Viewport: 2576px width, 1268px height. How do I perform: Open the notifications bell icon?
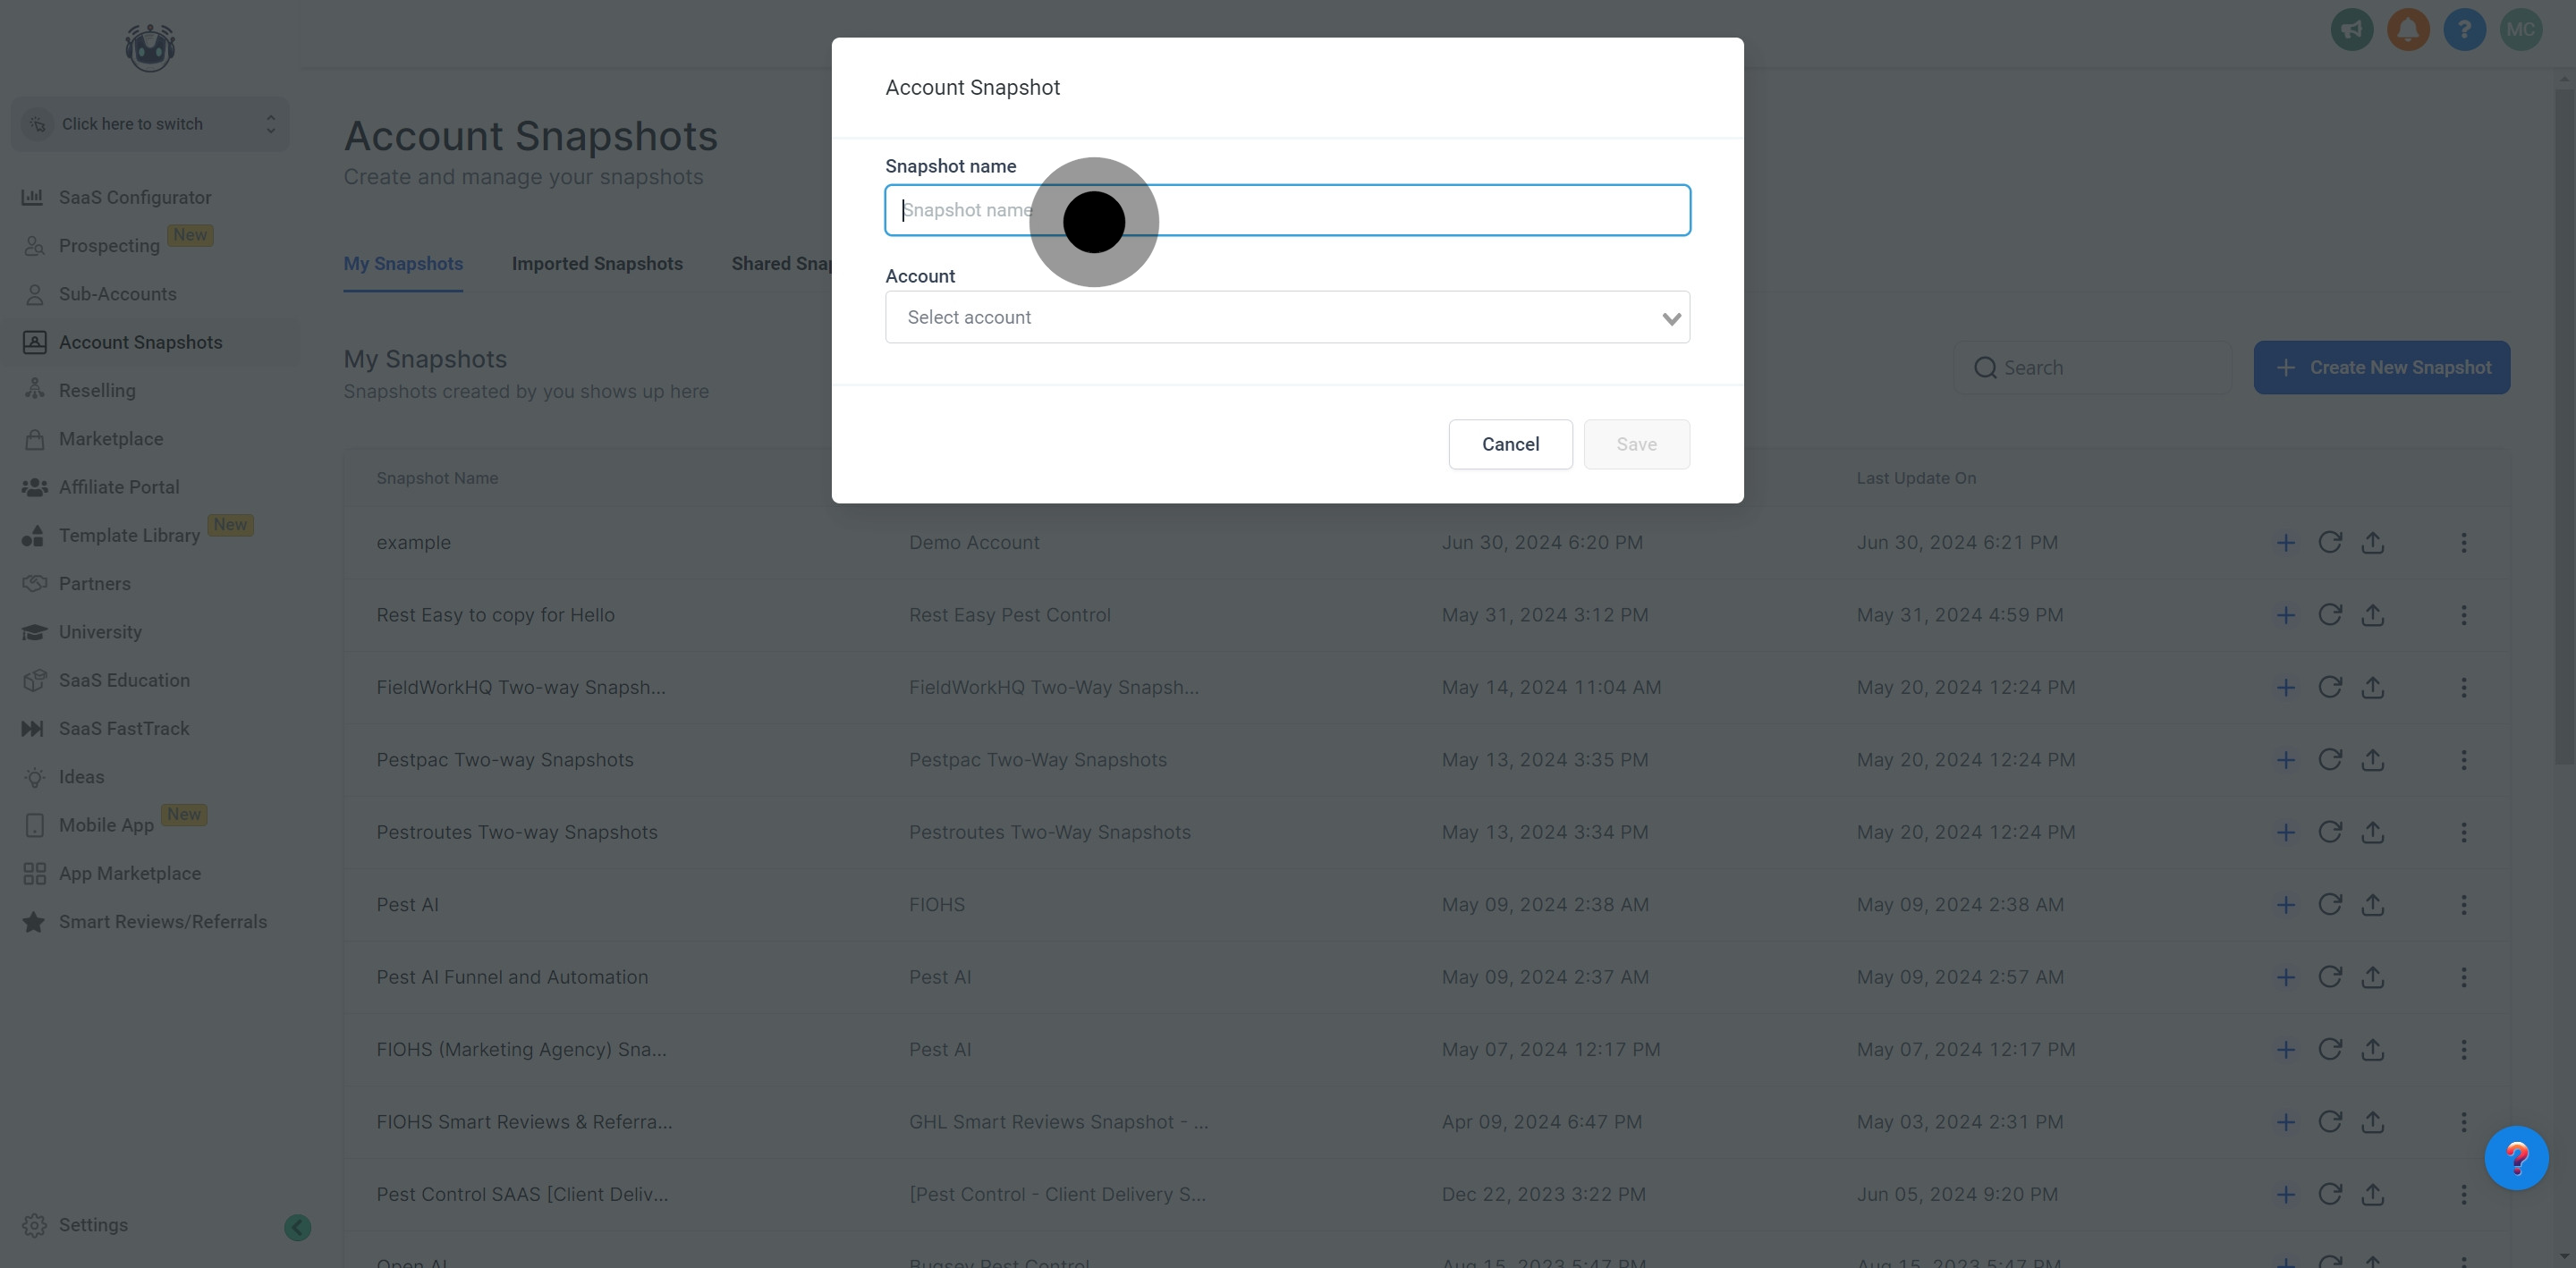tap(2408, 29)
